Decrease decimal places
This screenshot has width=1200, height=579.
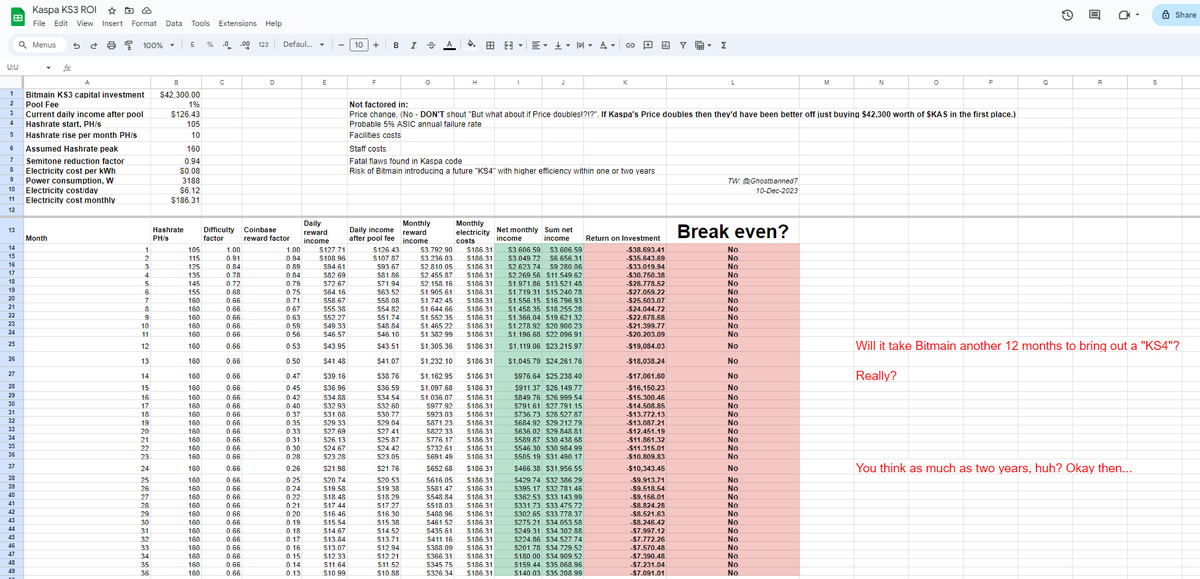227,45
